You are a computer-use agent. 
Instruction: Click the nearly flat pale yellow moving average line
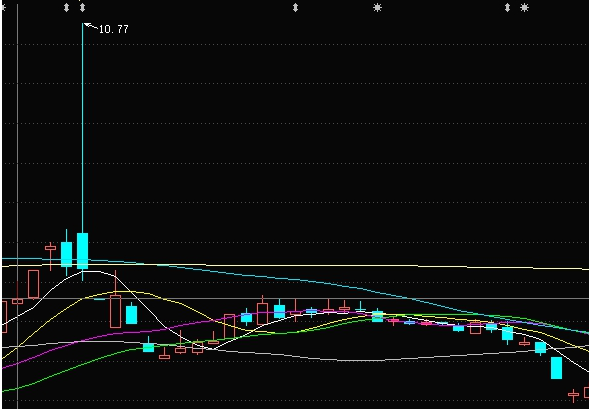pyautogui.click(x=301, y=266)
